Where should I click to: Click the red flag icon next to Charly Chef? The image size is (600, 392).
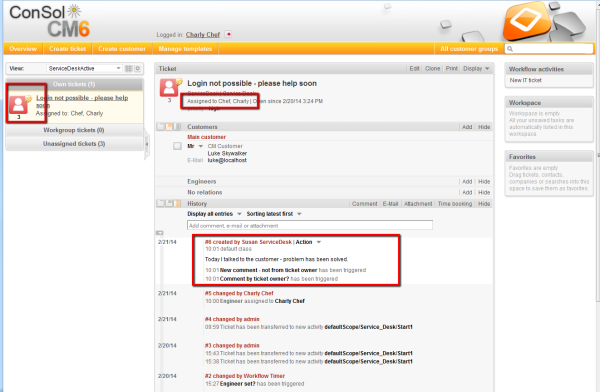point(228,34)
